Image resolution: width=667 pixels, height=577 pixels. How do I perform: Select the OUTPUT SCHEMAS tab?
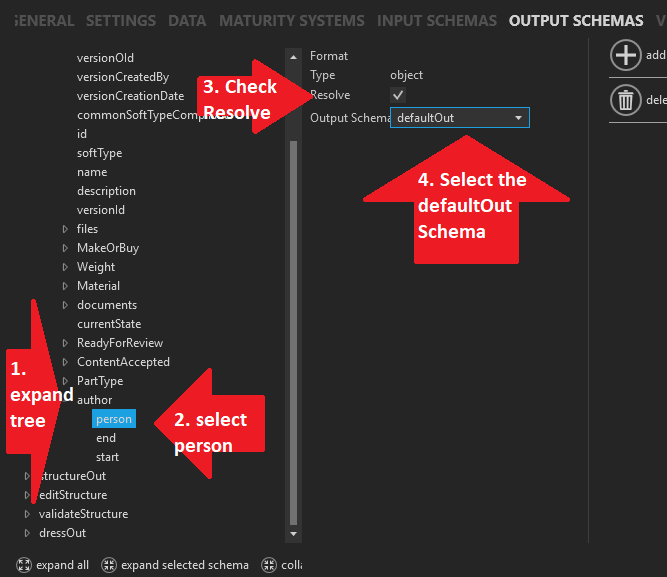pyautogui.click(x=576, y=21)
